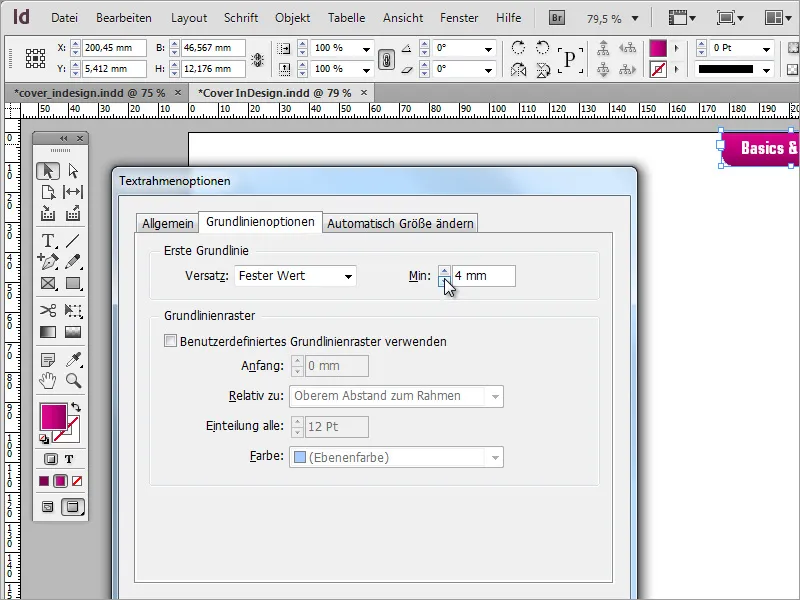This screenshot has height=600, width=800.
Task: Select the Line tool
Action: 73,240
